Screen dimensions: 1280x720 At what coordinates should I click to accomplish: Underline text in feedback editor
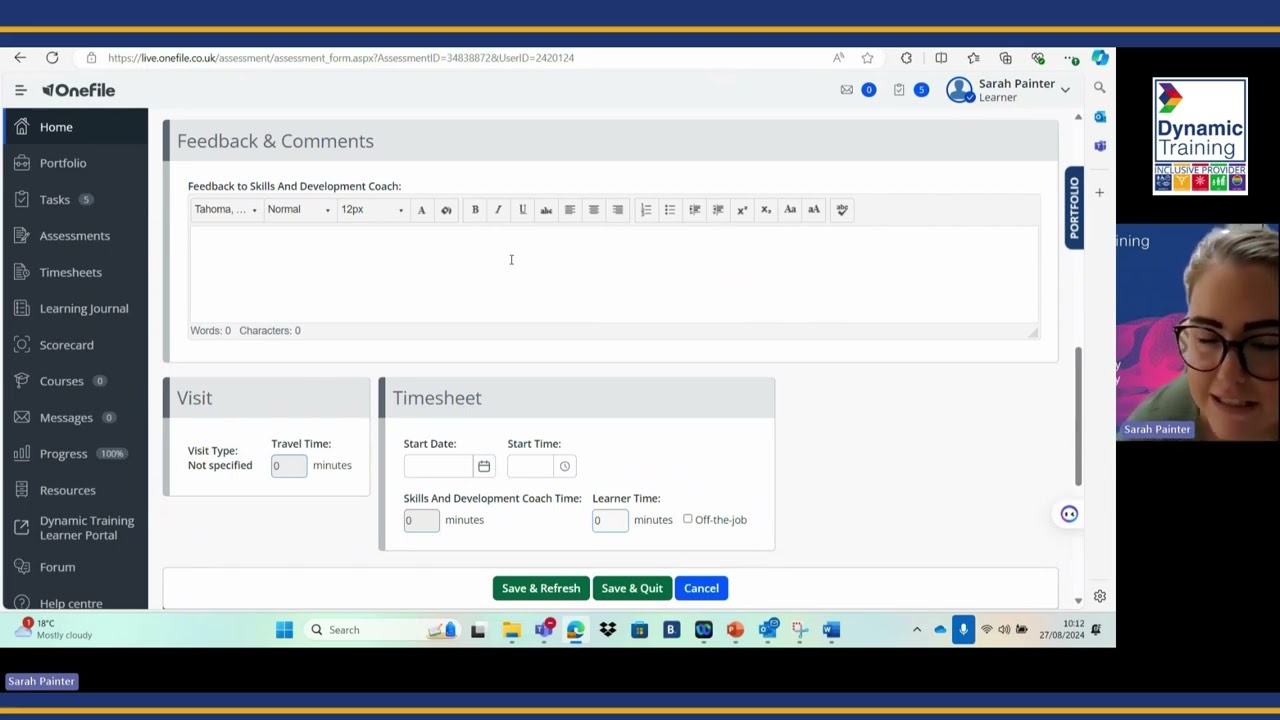522,210
